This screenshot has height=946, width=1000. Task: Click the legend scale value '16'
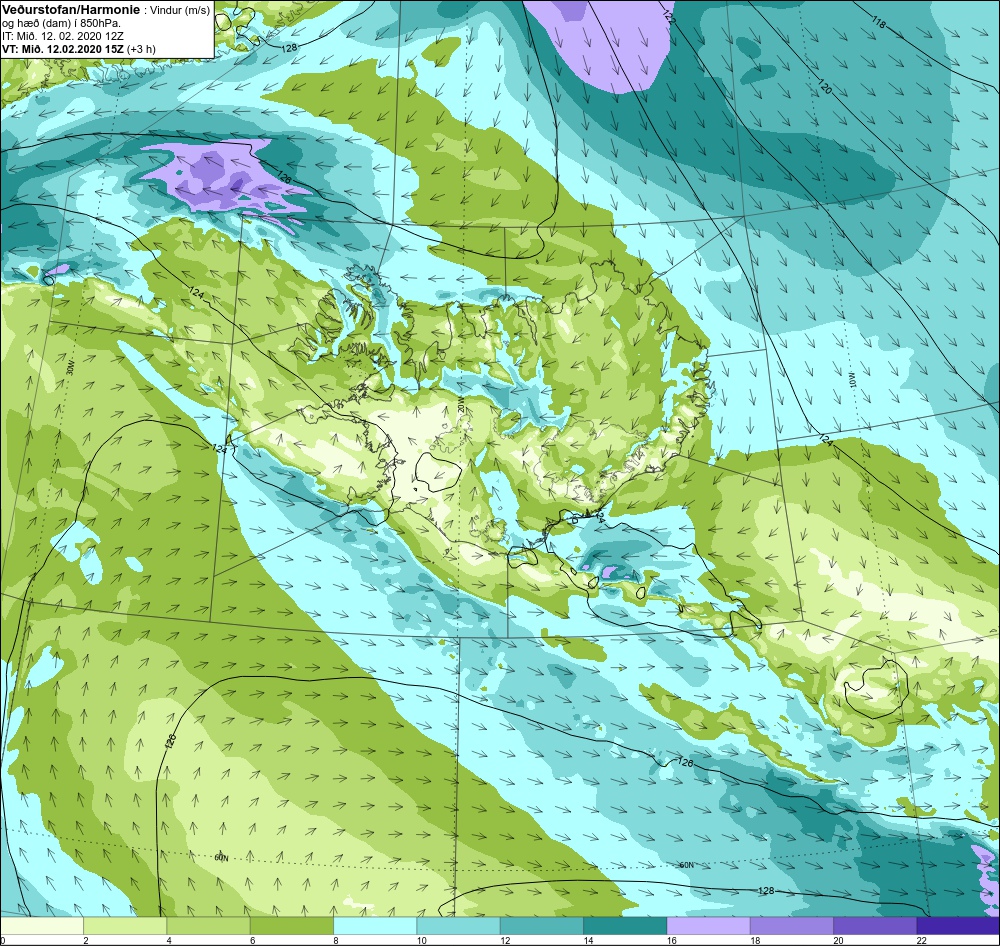pos(671,940)
